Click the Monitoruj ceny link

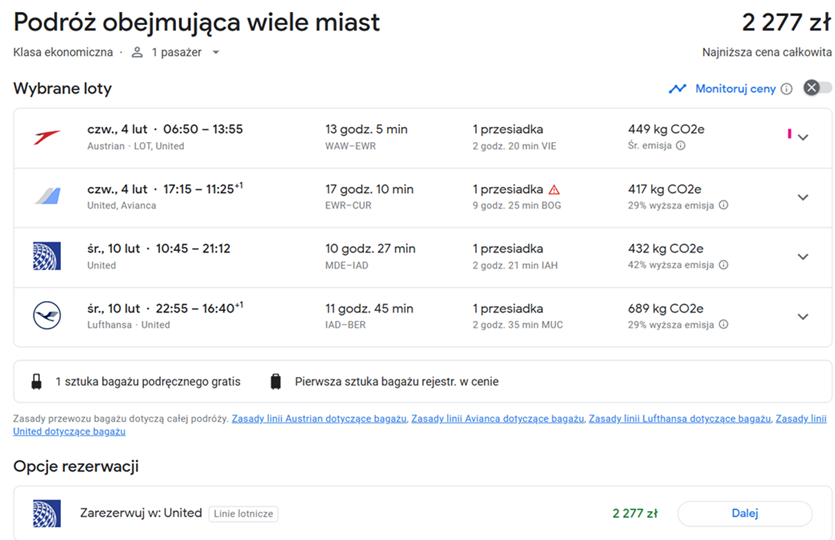[735, 89]
